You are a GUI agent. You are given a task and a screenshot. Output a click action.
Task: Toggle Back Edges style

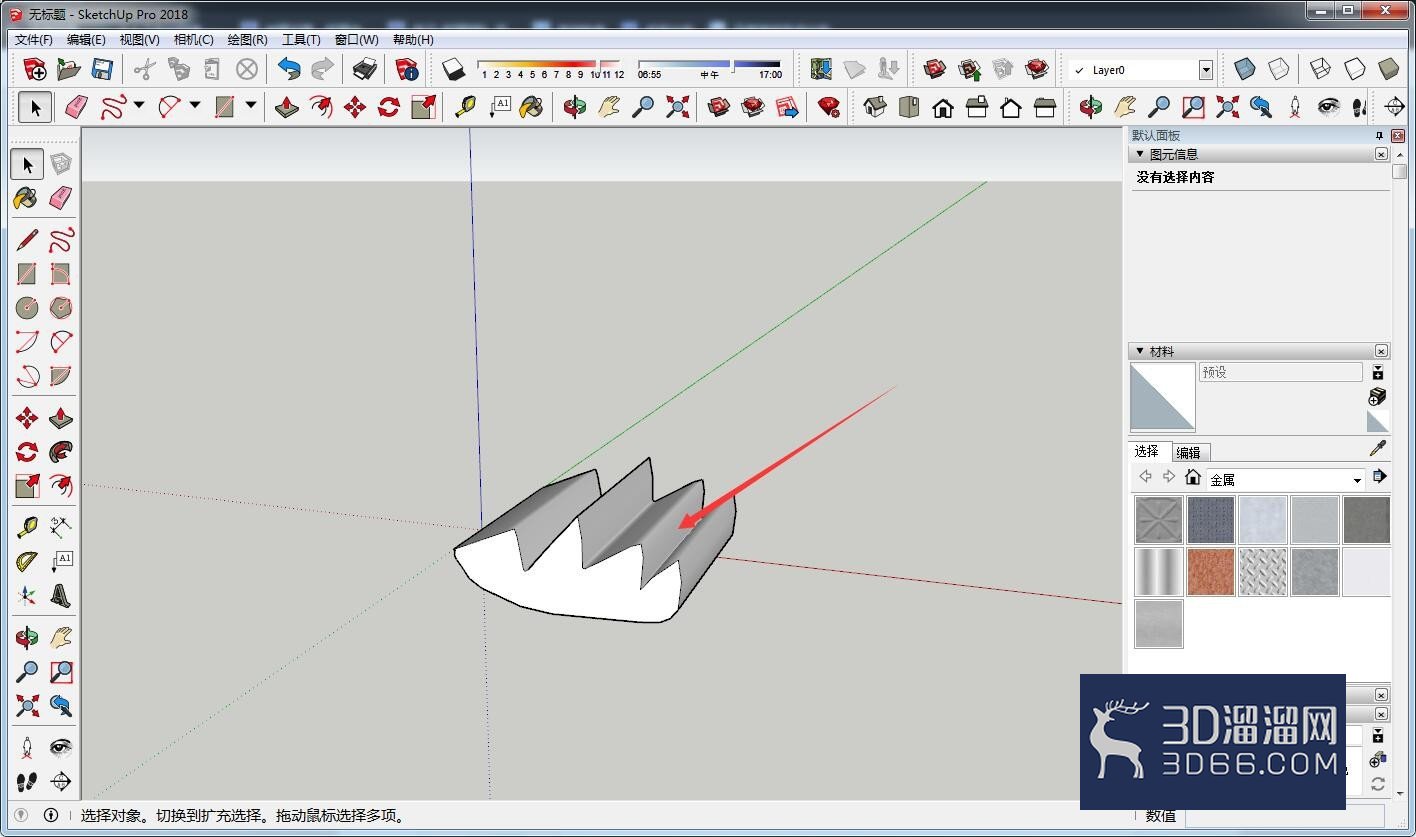pos(1279,68)
